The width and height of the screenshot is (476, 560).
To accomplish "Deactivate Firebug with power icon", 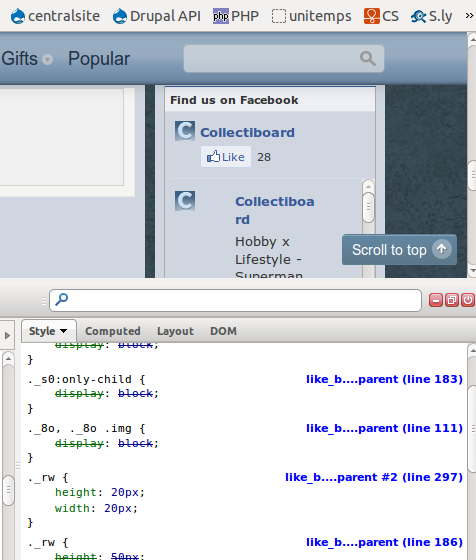I will pyautogui.click(x=468, y=300).
